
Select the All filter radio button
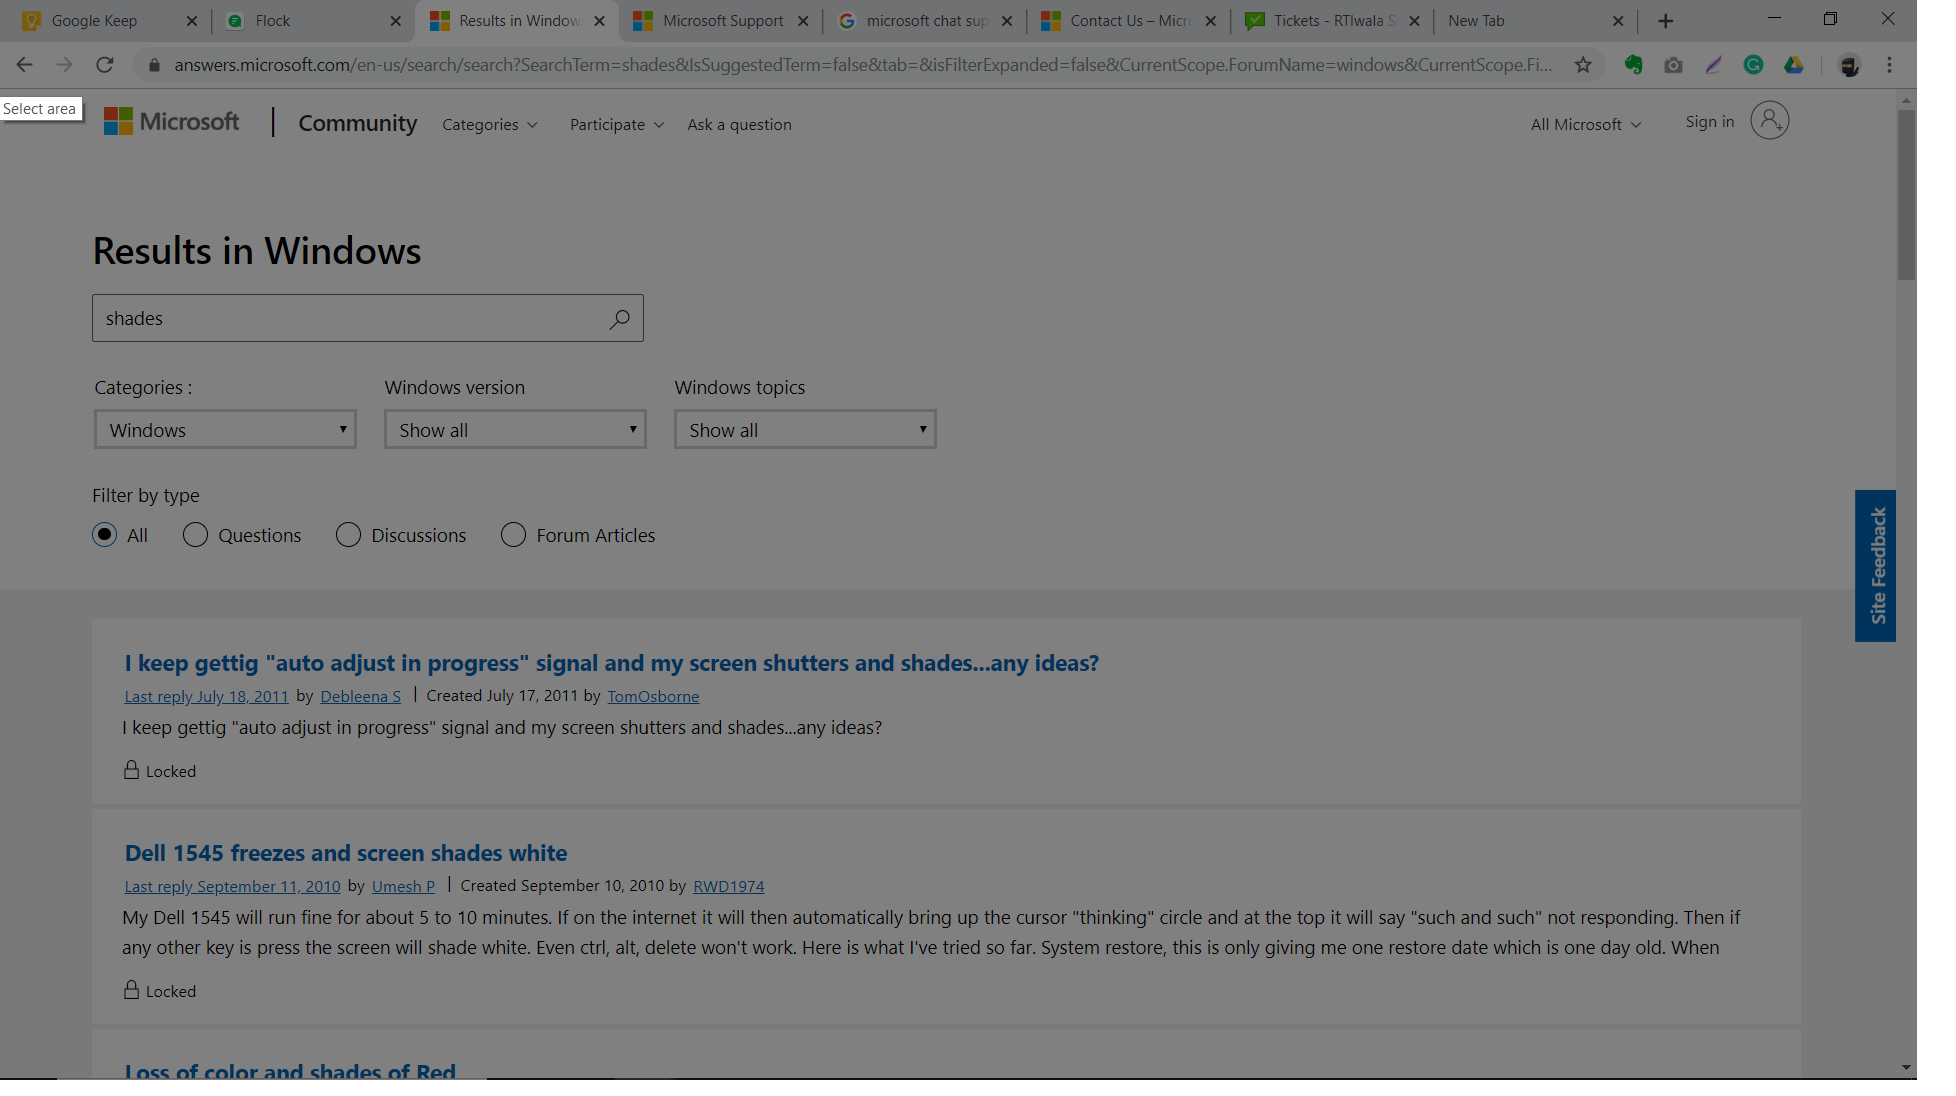click(105, 535)
